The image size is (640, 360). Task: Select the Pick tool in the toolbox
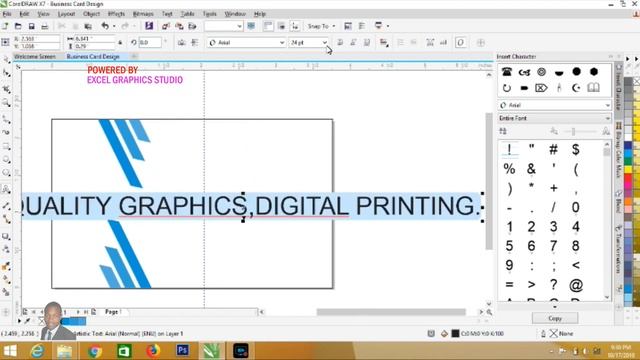(6, 60)
